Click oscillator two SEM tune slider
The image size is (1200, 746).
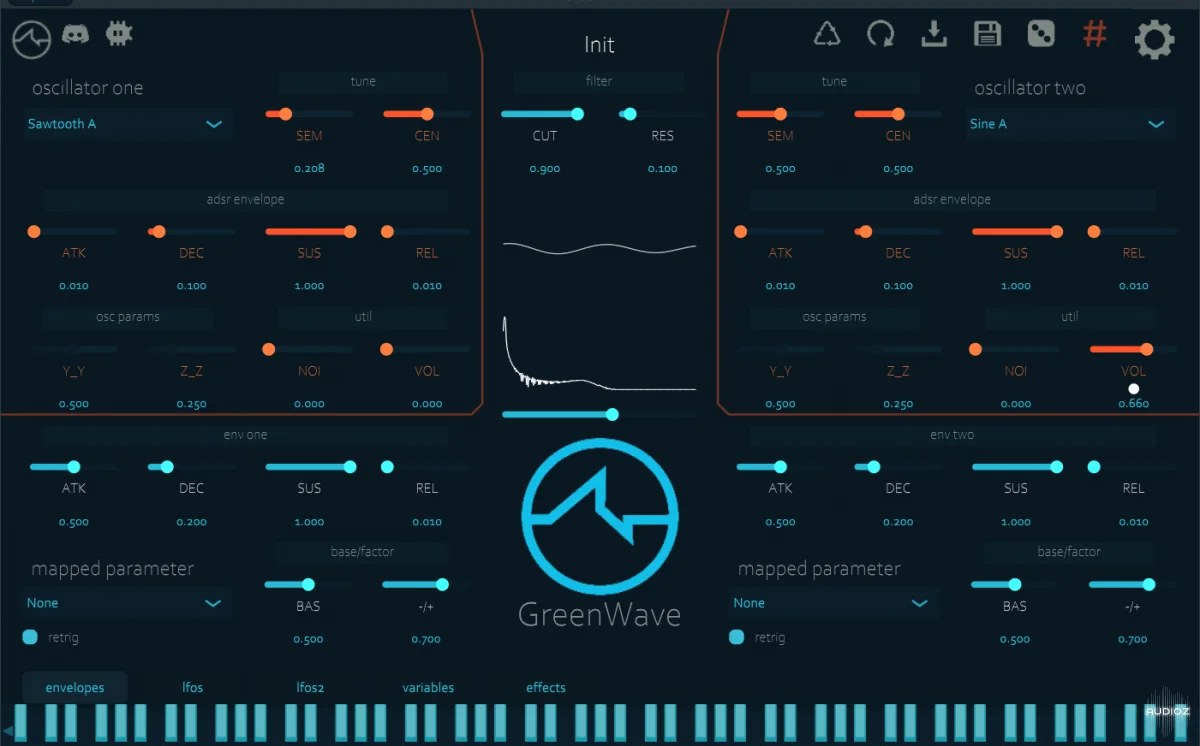pyautogui.click(x=780, y=114)
